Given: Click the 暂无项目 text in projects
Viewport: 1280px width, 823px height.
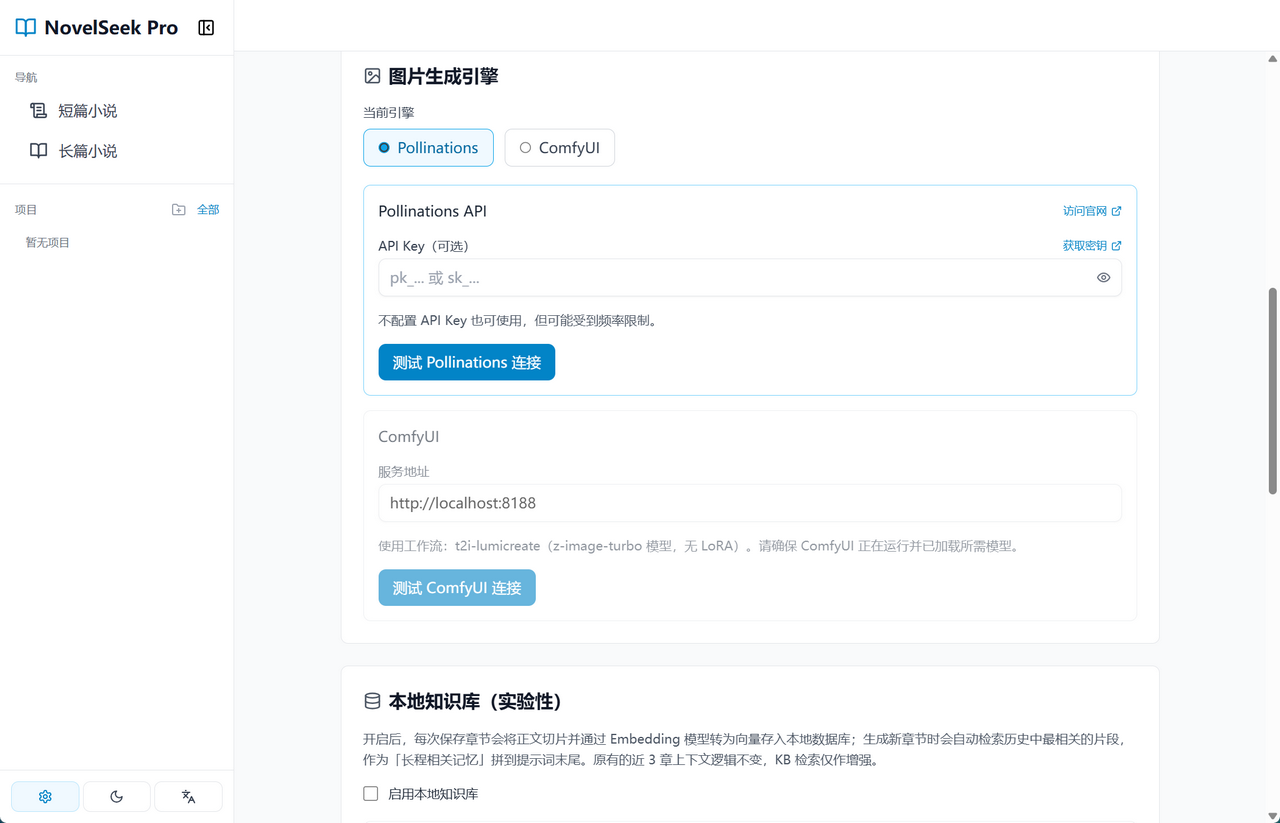Looking at the screenshot, I should pos(48,242).
